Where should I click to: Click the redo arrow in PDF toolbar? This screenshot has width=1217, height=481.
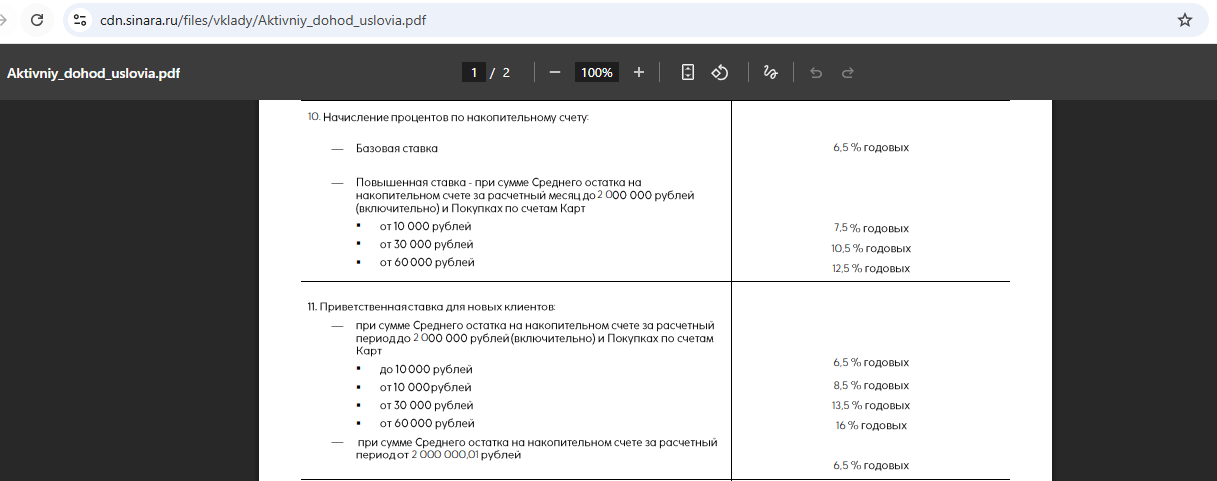point(848,73)
